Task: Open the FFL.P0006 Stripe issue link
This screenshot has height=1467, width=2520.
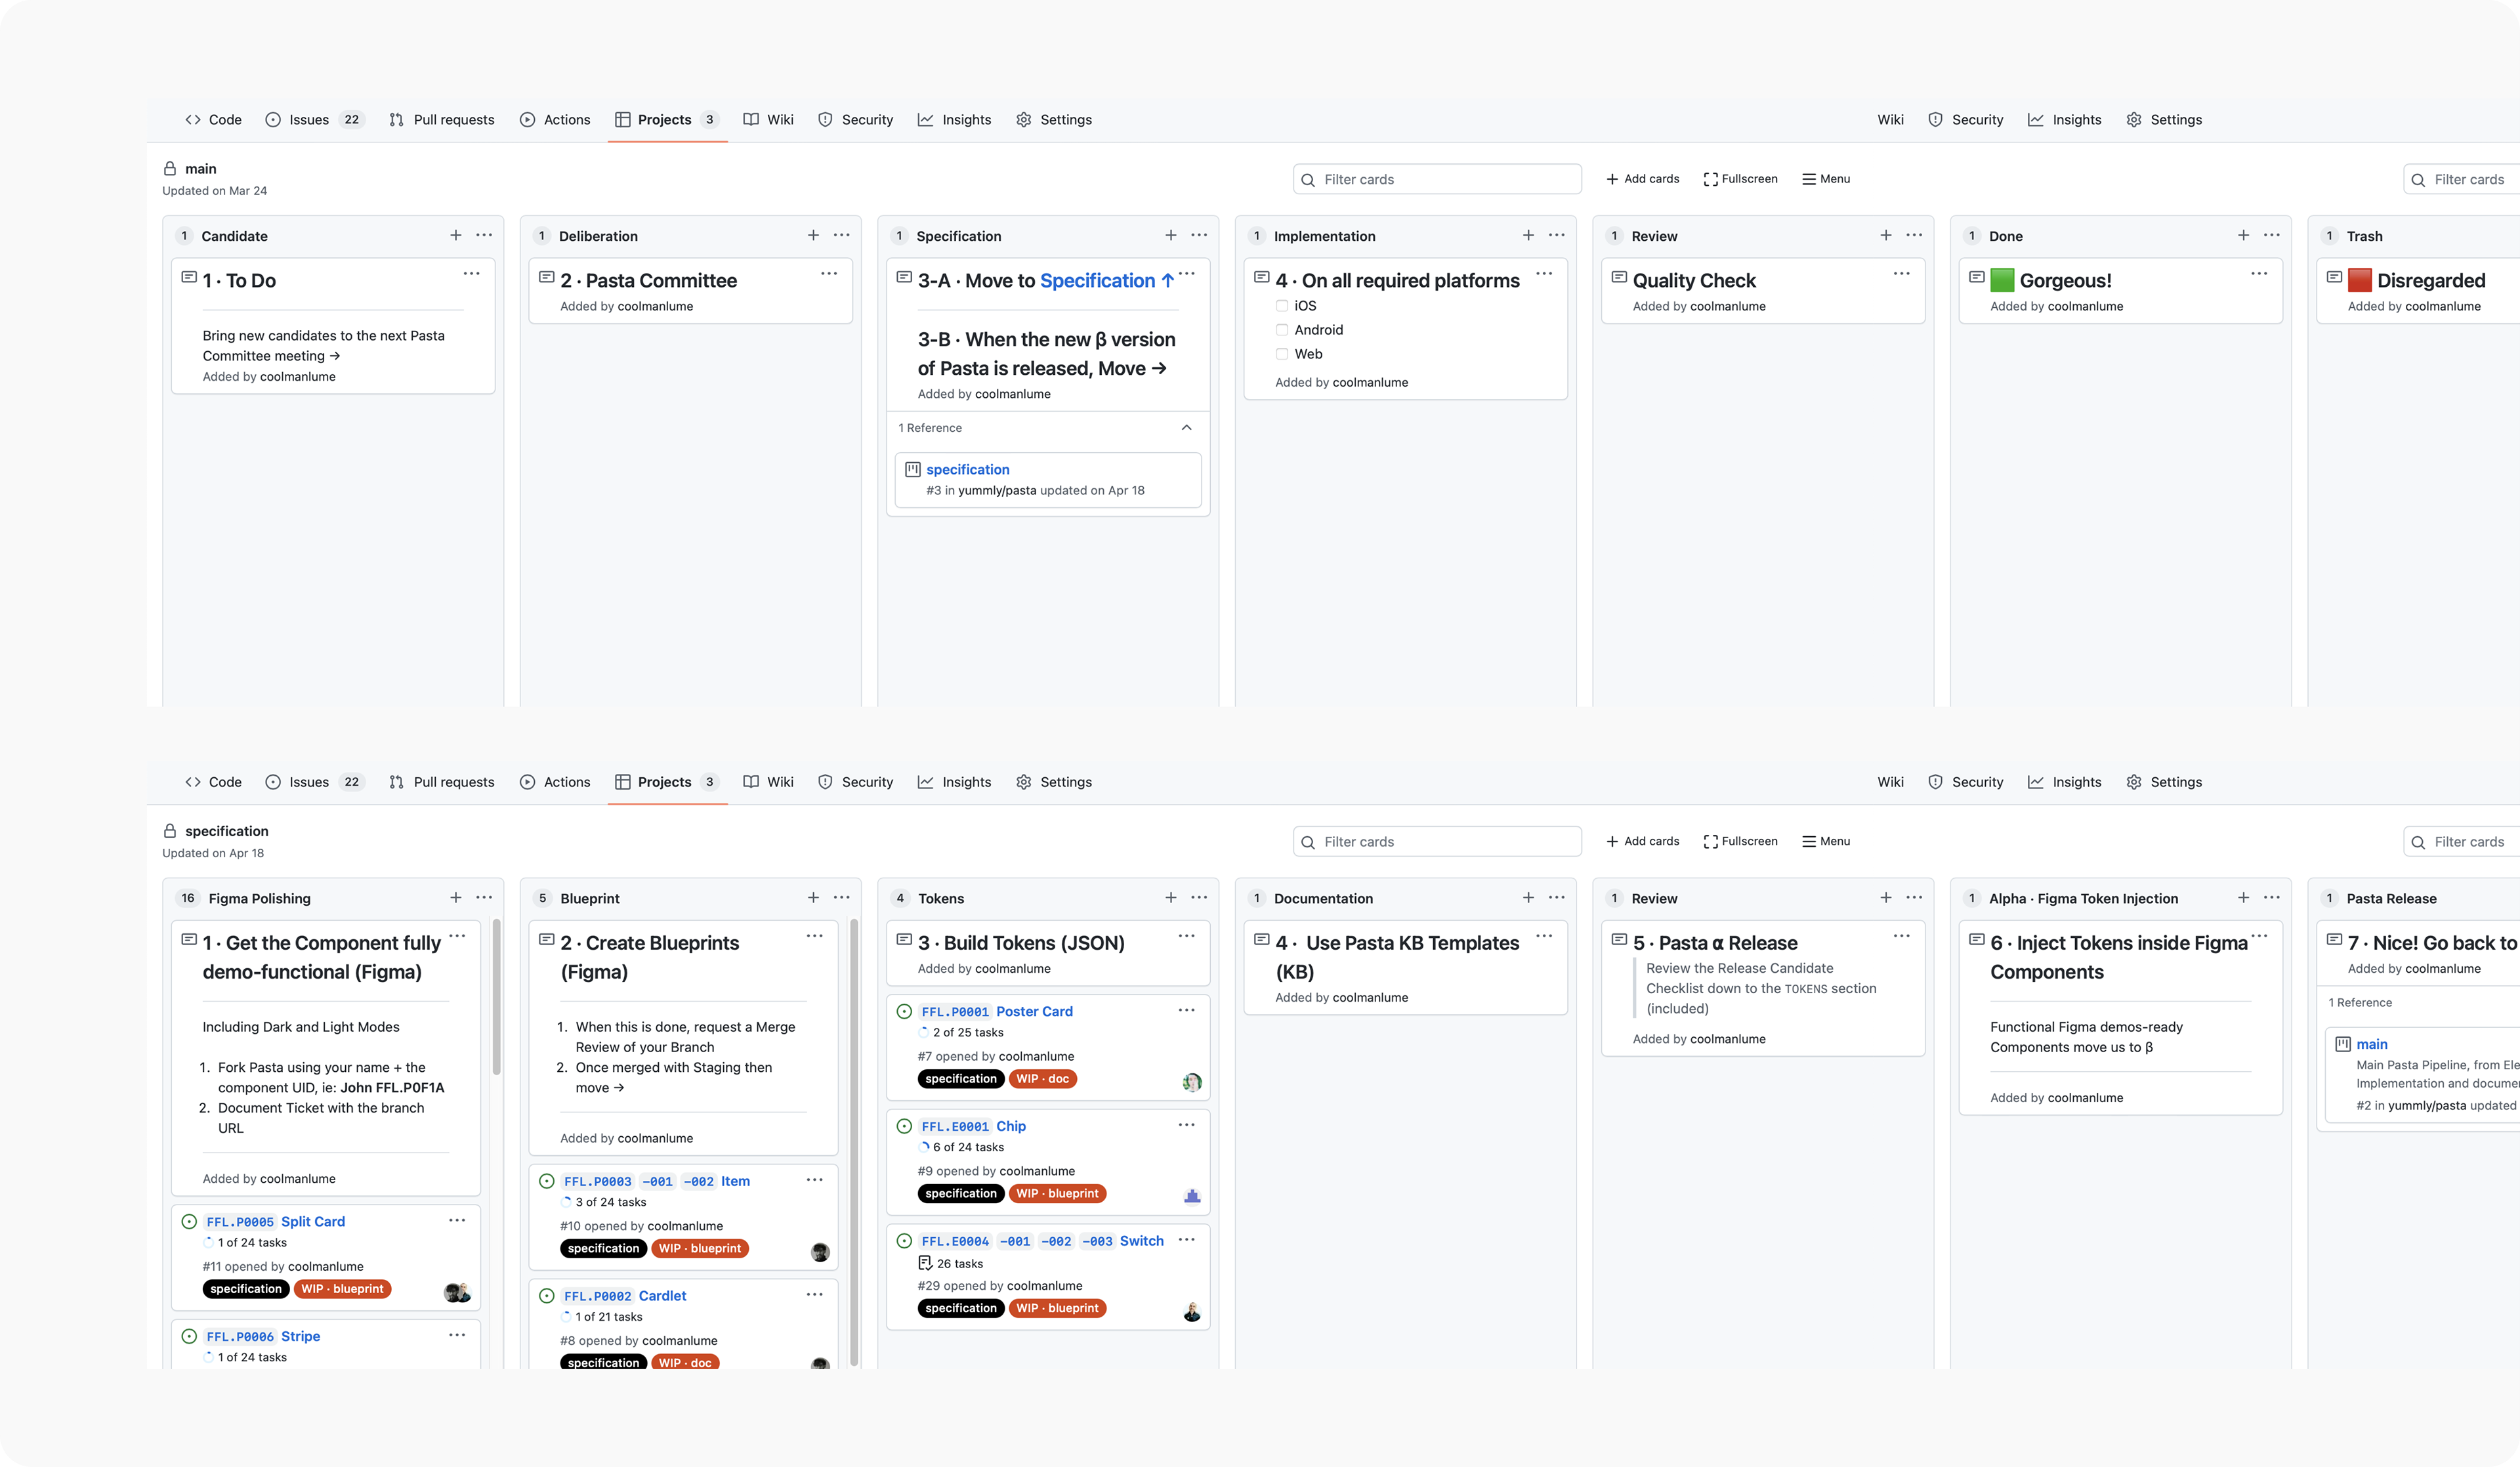Action: (x=262, y=1336)
